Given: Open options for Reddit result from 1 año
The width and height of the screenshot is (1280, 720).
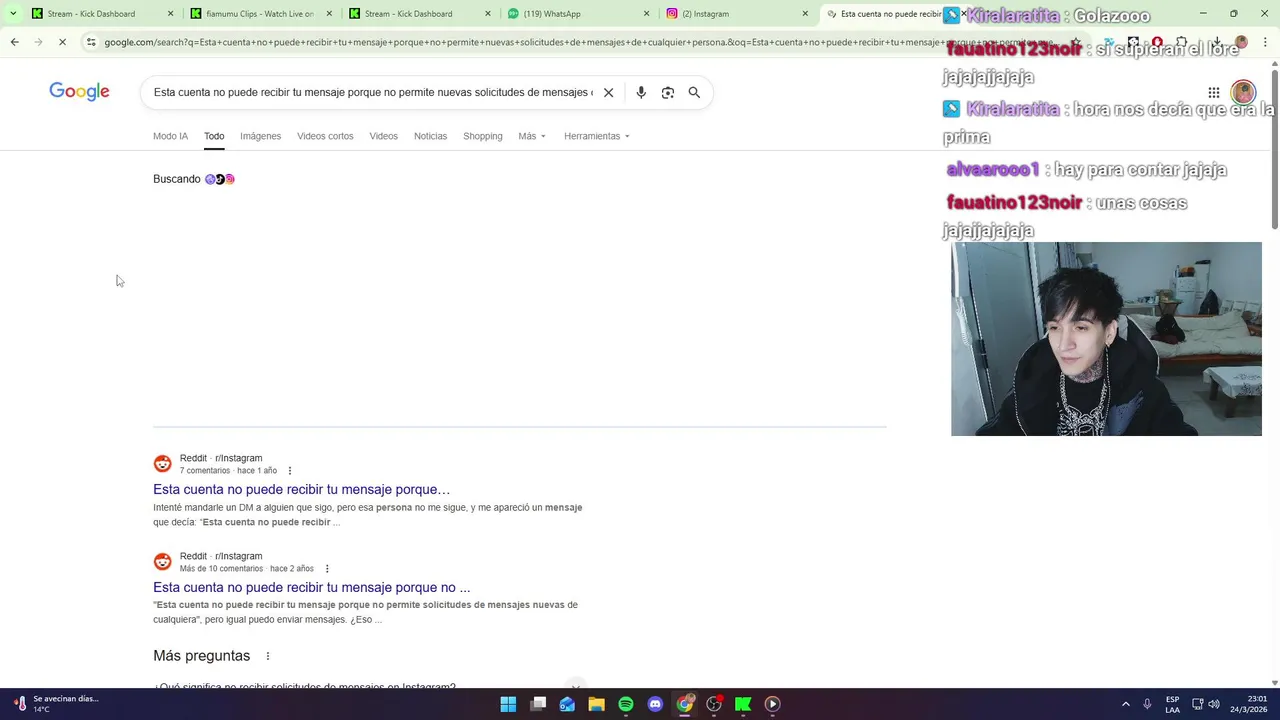Looking at the screenshot, I should coord(290,471).
